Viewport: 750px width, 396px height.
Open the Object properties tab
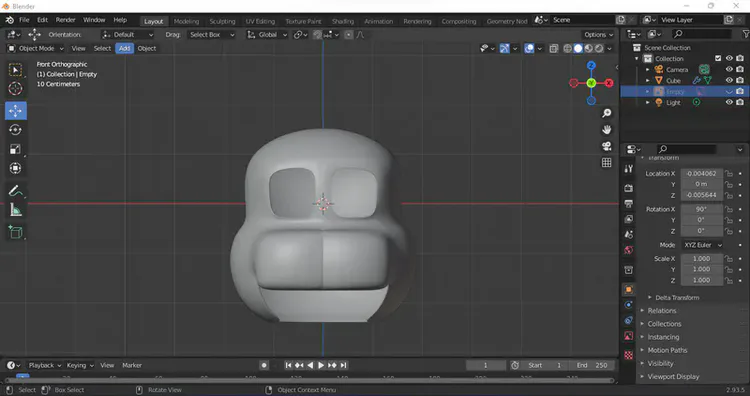(629, 289)
